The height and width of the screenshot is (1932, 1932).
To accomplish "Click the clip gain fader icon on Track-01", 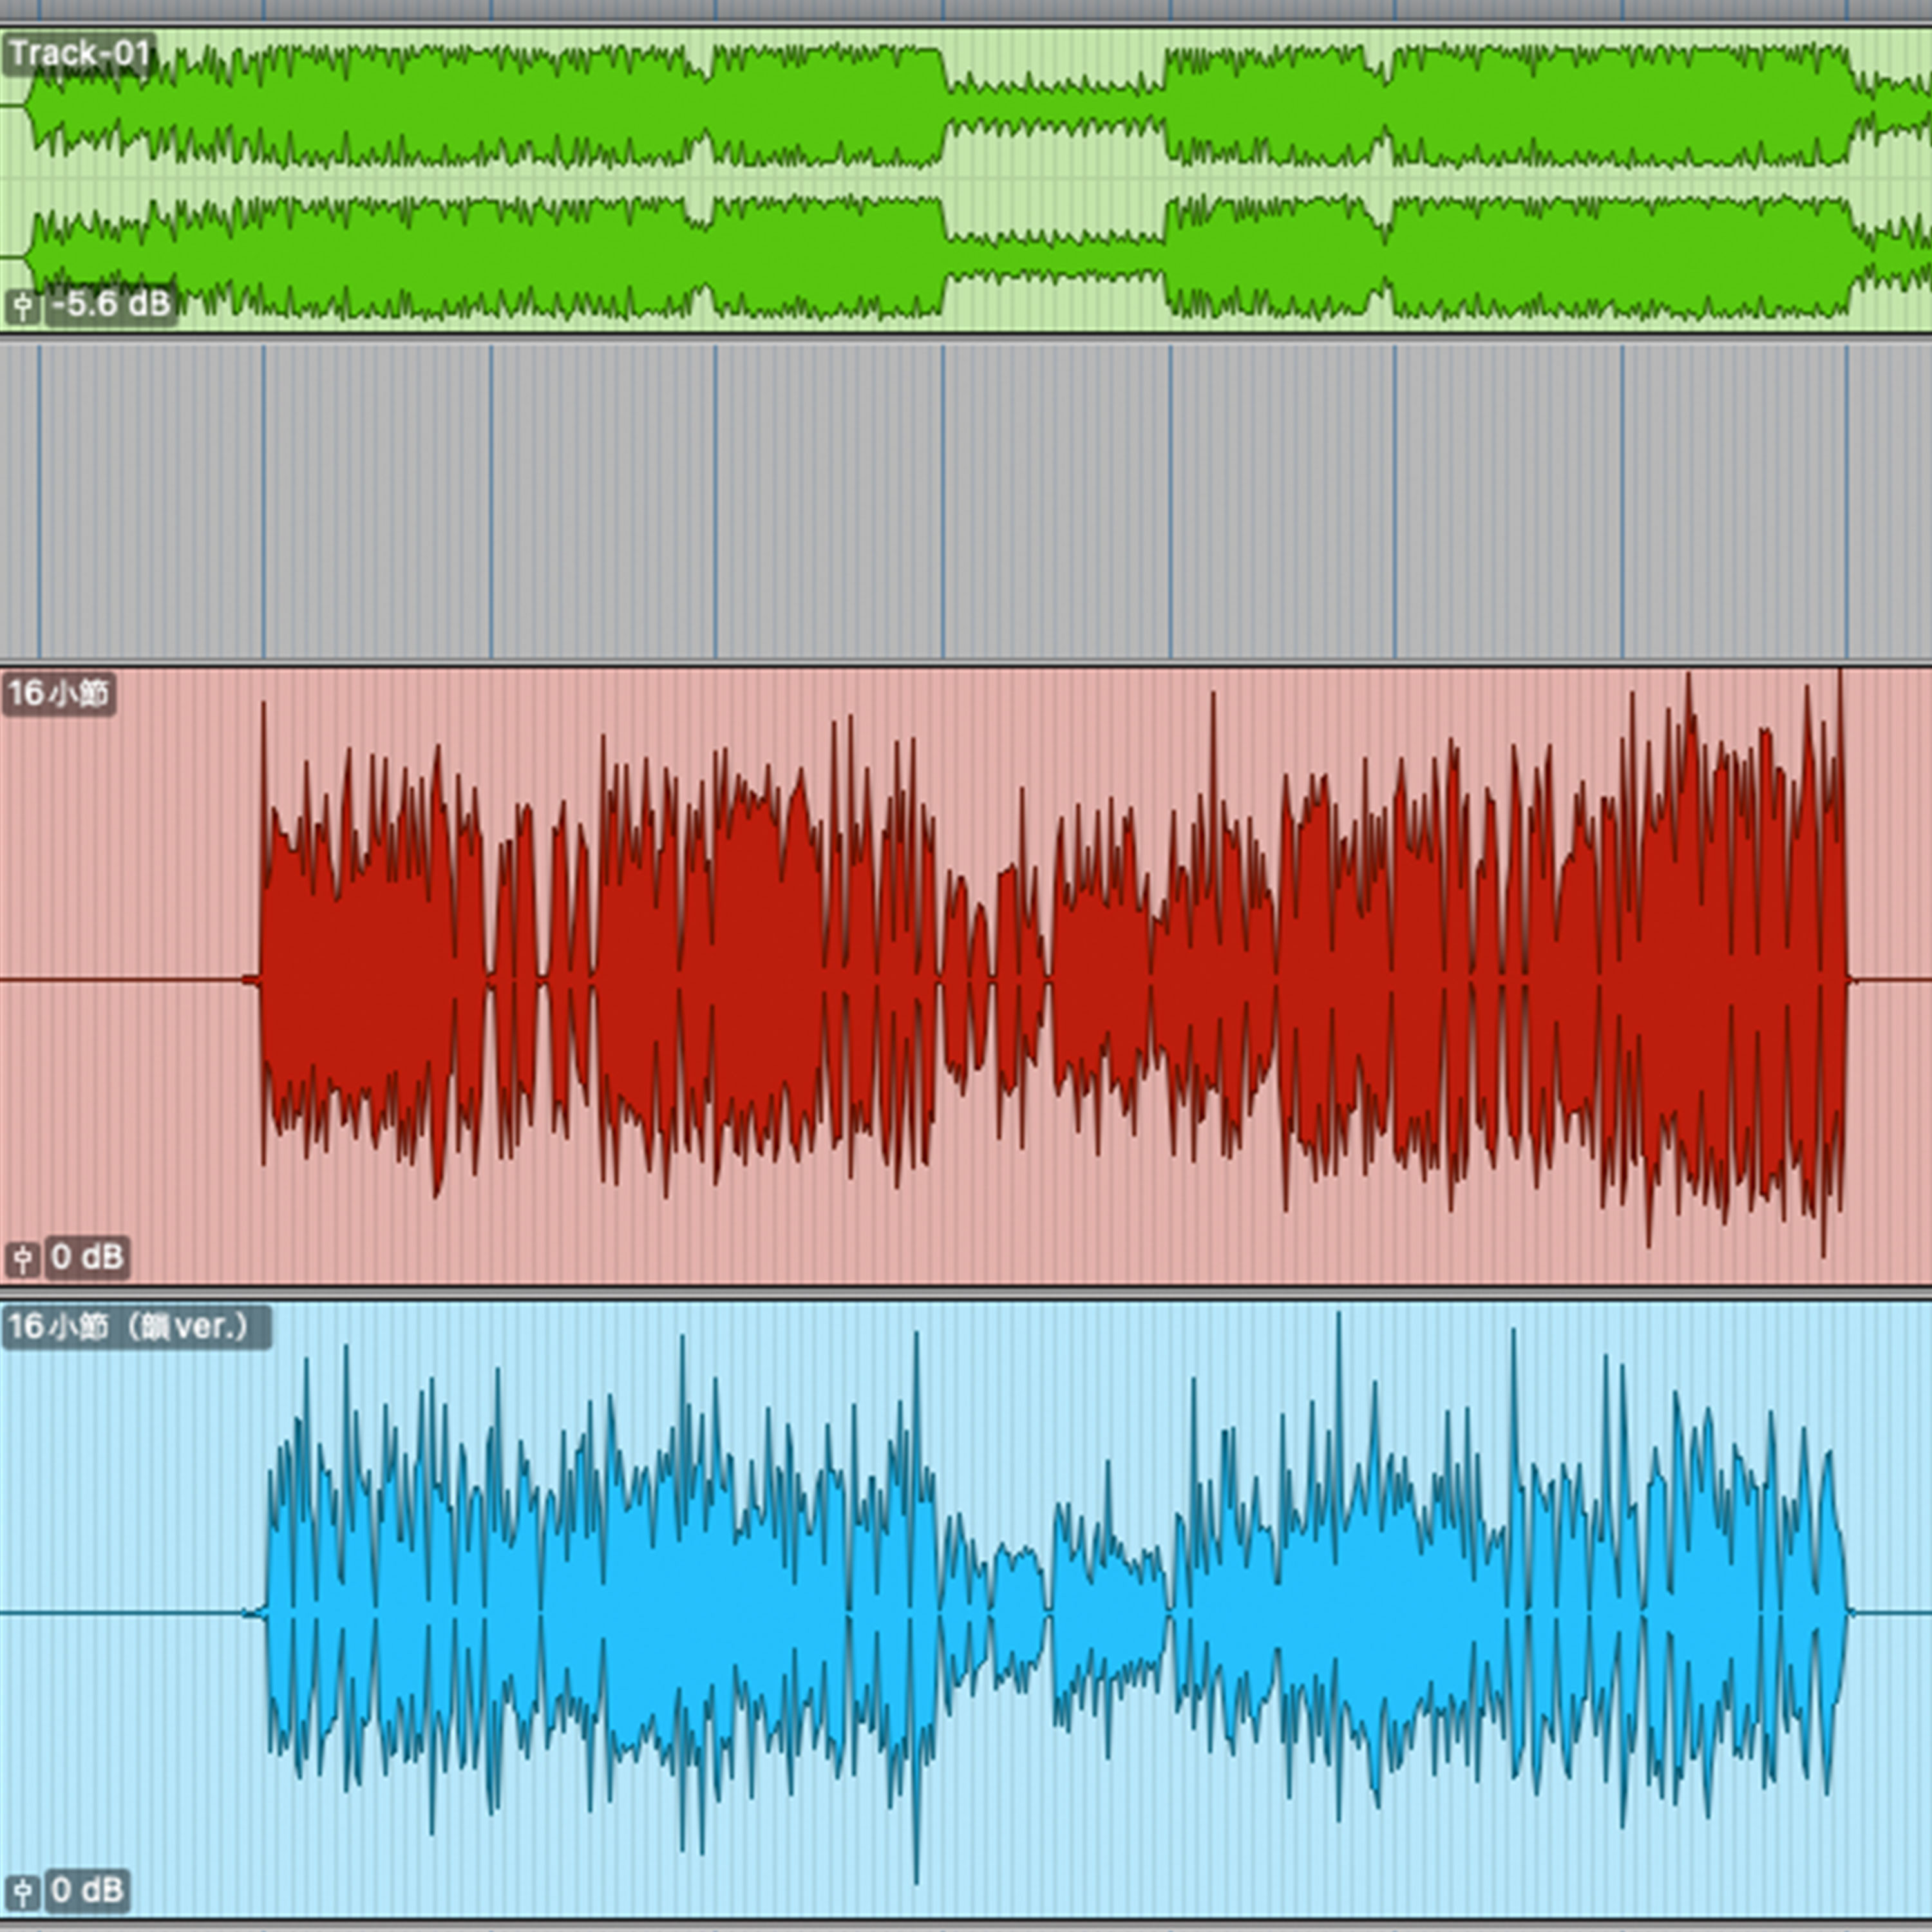I will coord(21,306).
